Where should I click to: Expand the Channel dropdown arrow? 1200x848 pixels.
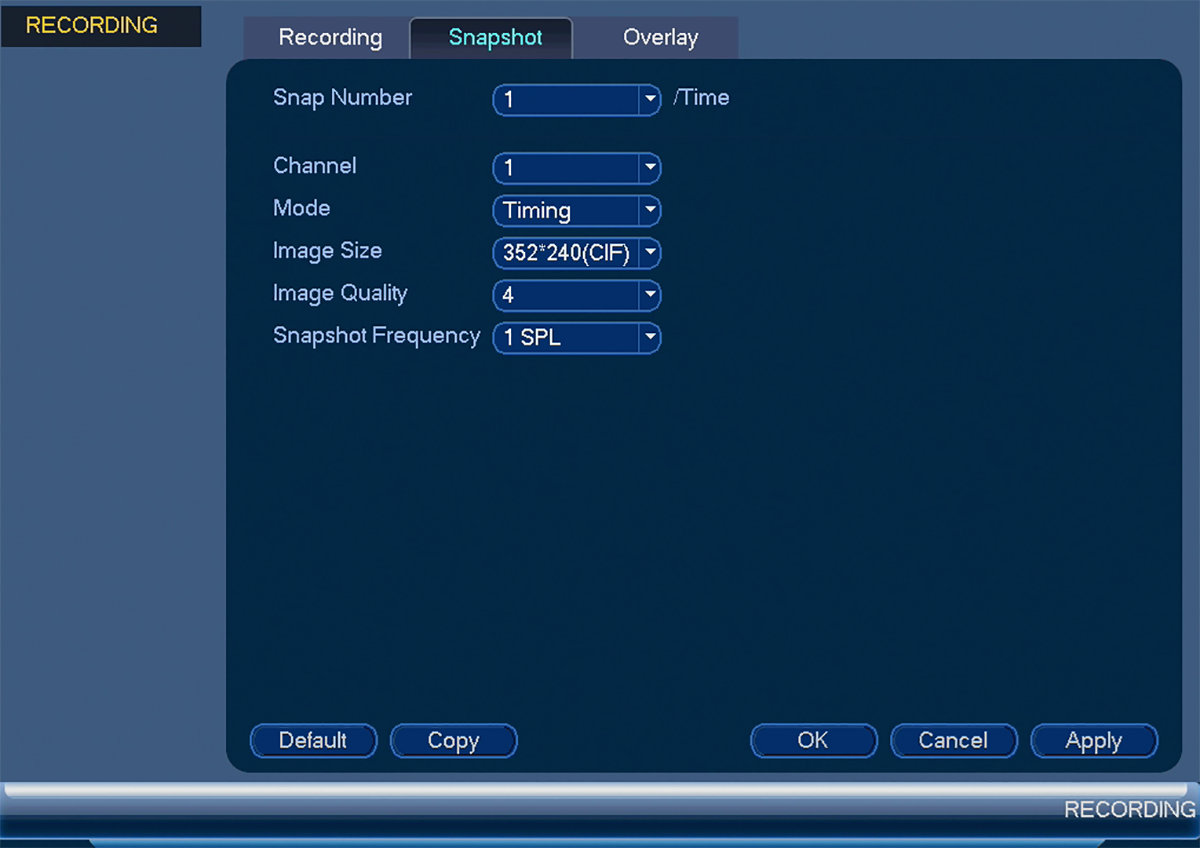point(650,168)
